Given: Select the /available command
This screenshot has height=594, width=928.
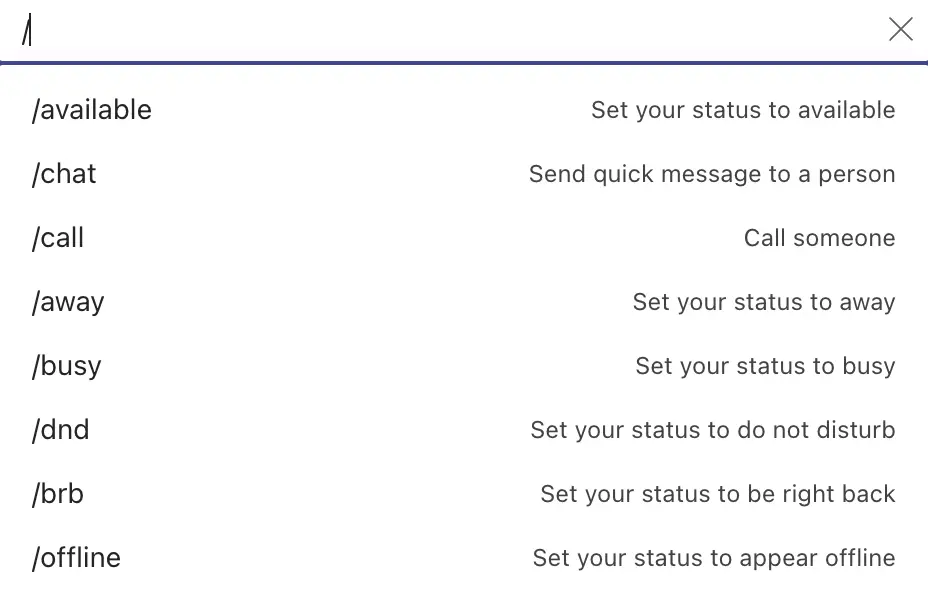Looking at the screenshot, I should [x=92, y=110].
